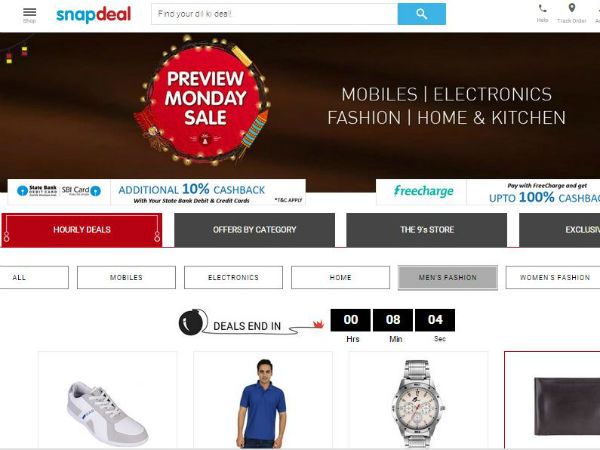Click the blue search magnifier button
This screenshot has height=450, width=600.
pos(422,14)
